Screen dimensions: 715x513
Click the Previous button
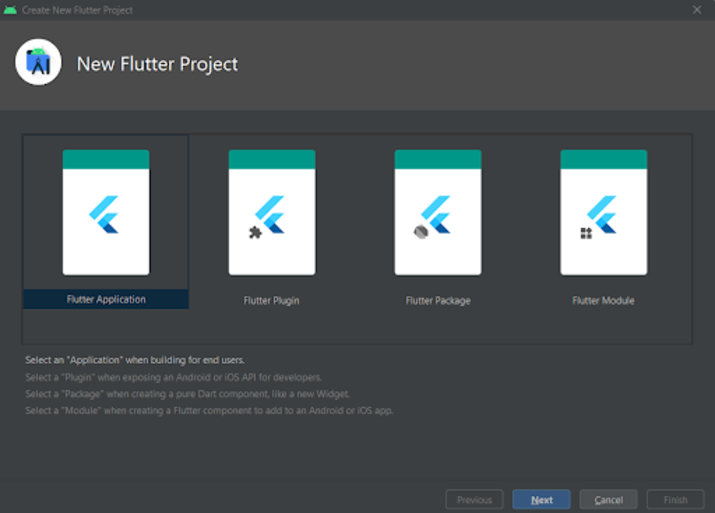click(474, 500)
